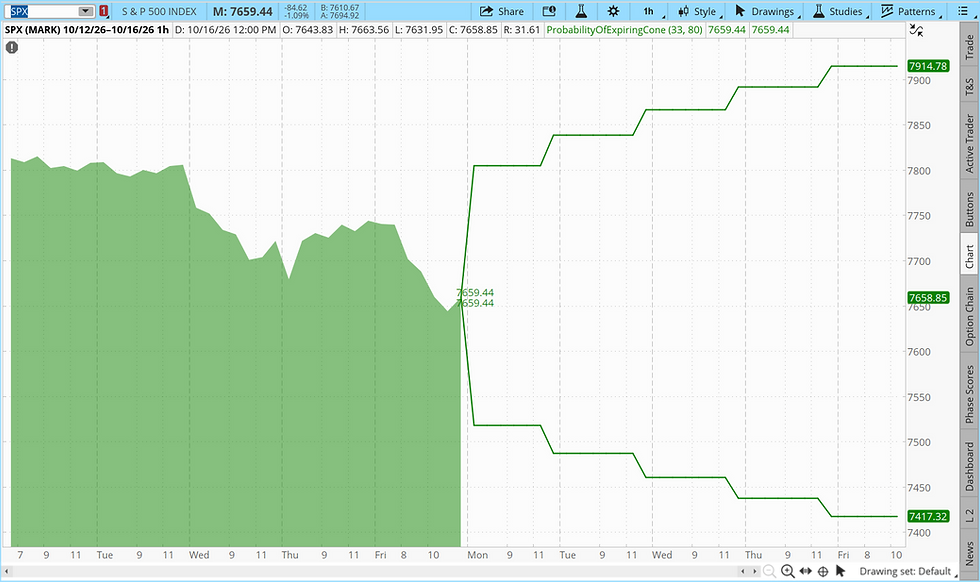Open the Share menu
The image size is (980, 582).
coord(501,11)
